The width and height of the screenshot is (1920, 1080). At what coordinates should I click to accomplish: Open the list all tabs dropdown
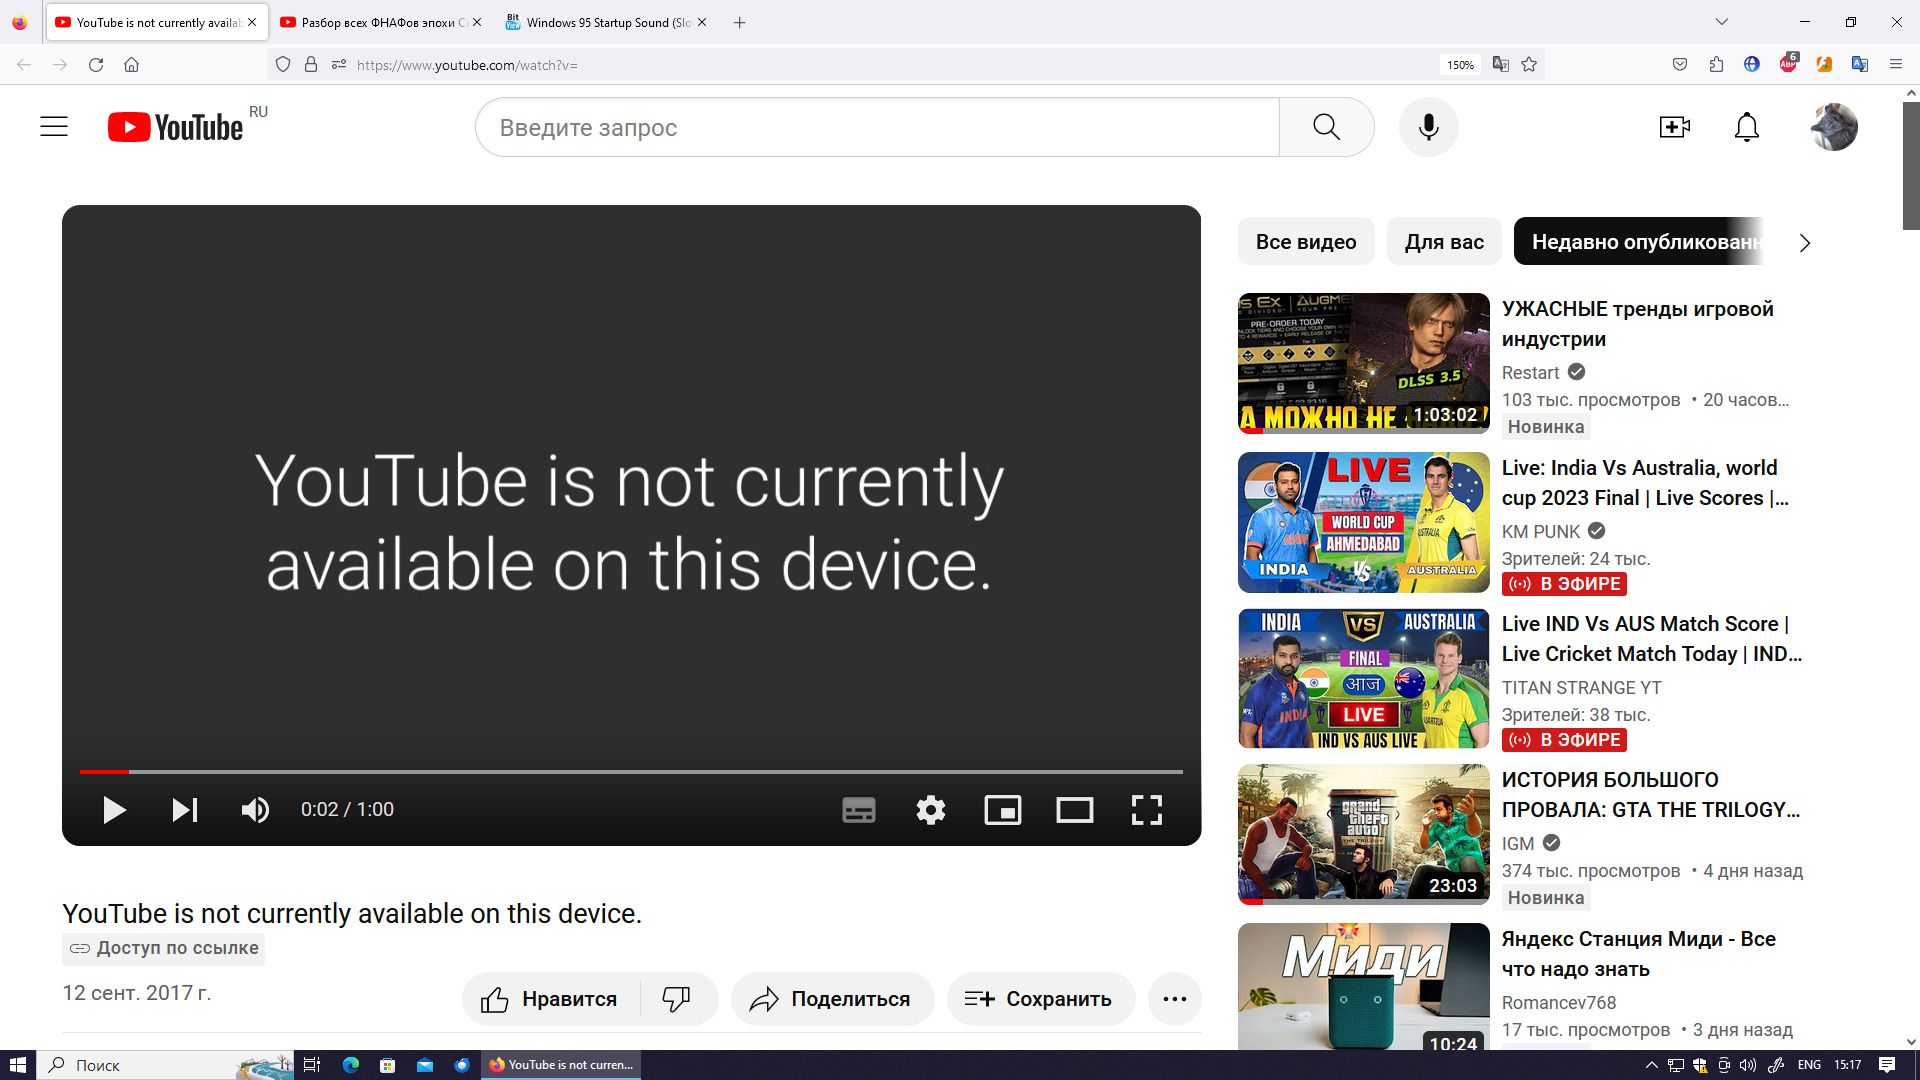[1721, 22]
